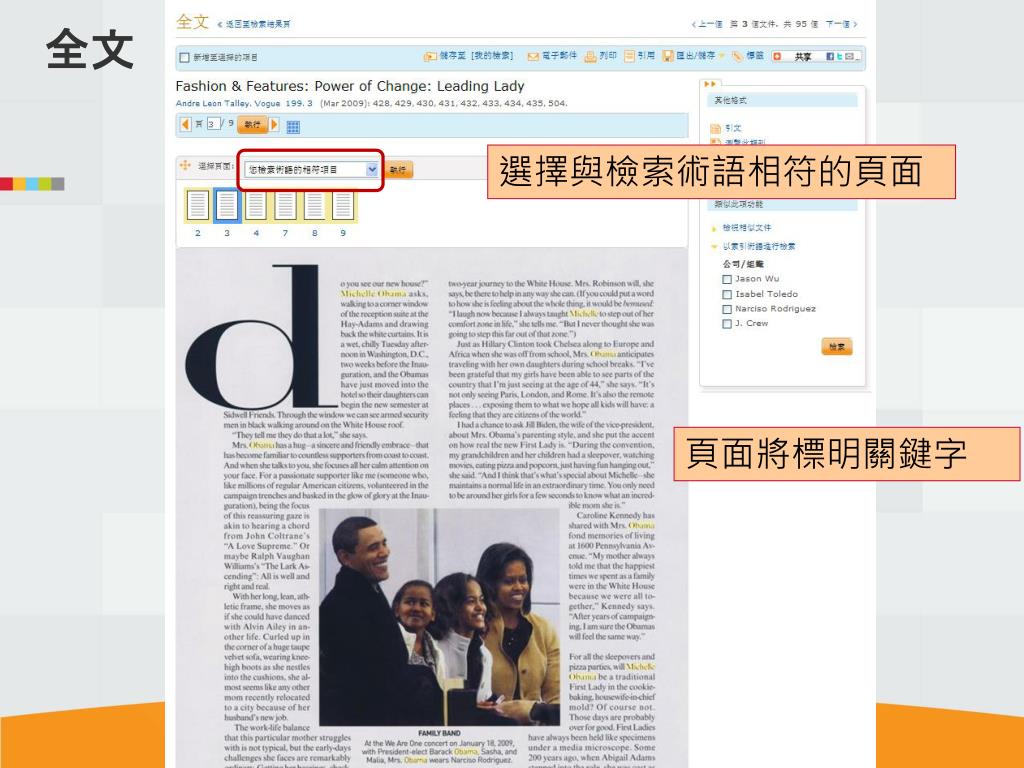The width and height of the screenshot is (1024, 768).
Task: Click the print (列印) text link
Action: tap(608, 56)
